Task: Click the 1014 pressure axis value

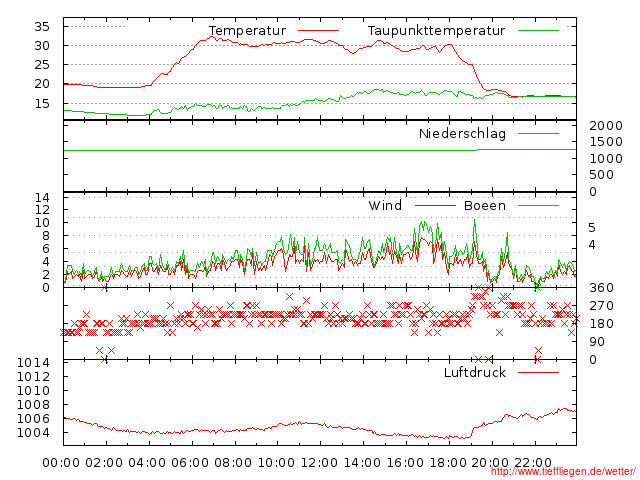Action: coord(33,362)
